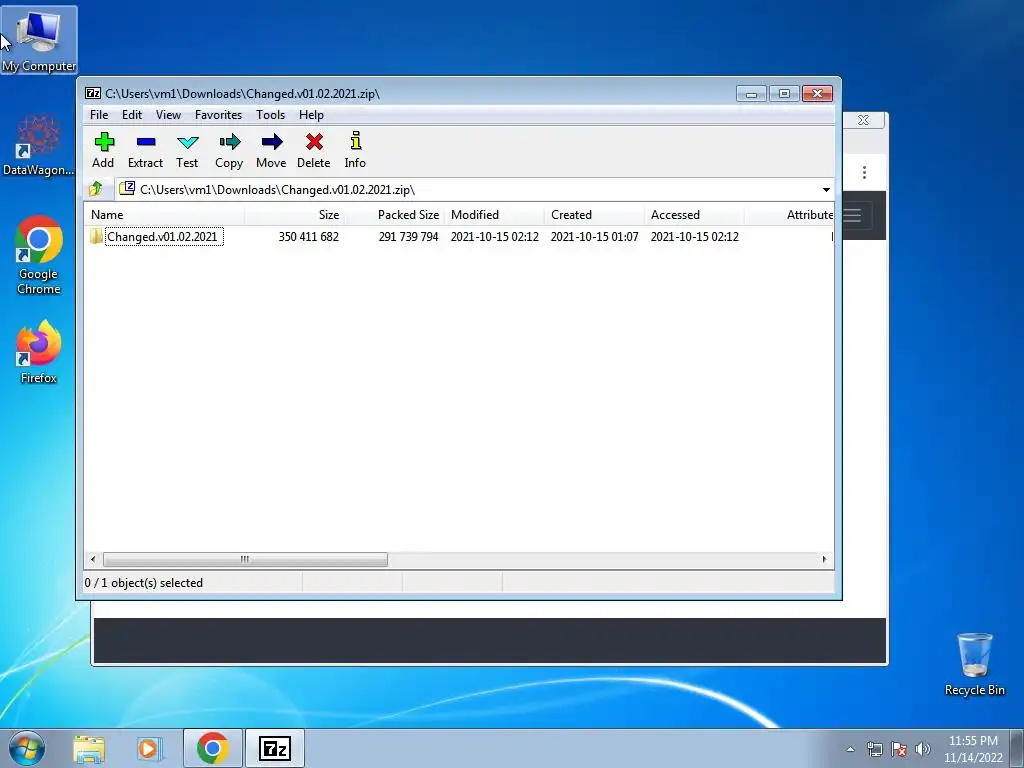This screenshot has width=1024, height=768.
Task: Open the Info tool
Action: (x=355, y=150)
